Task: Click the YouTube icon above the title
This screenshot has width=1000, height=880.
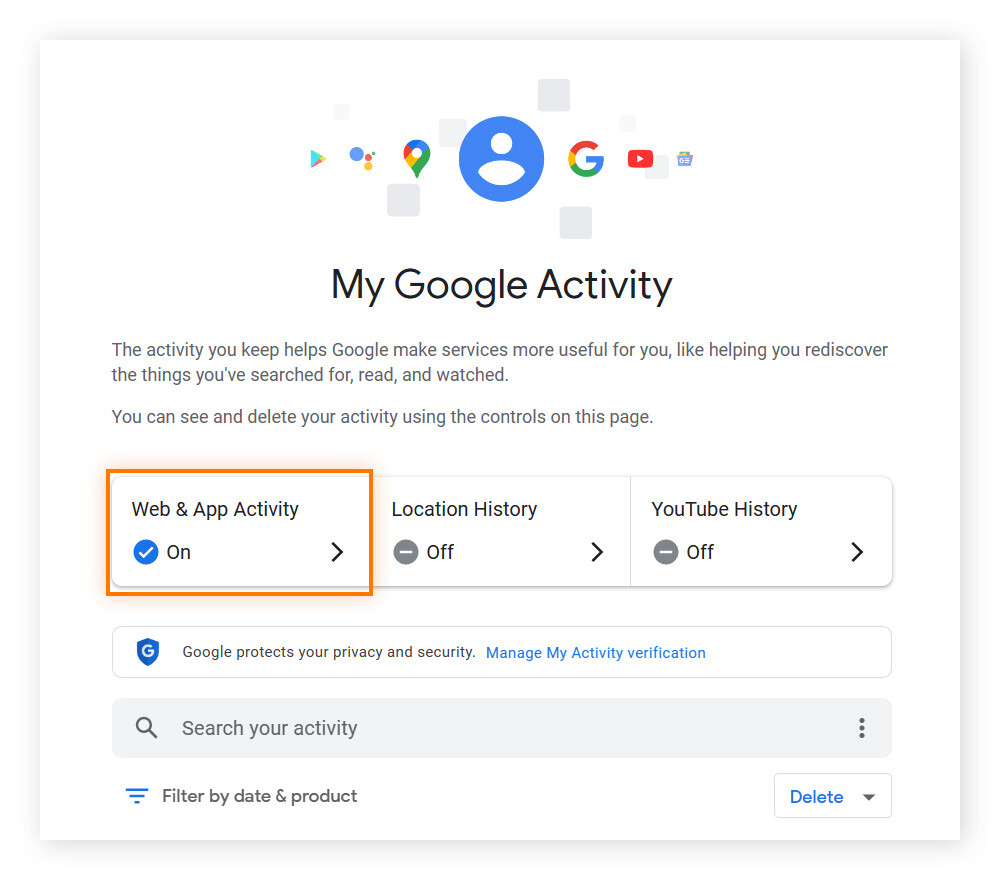Action: (x=640, y=157)
